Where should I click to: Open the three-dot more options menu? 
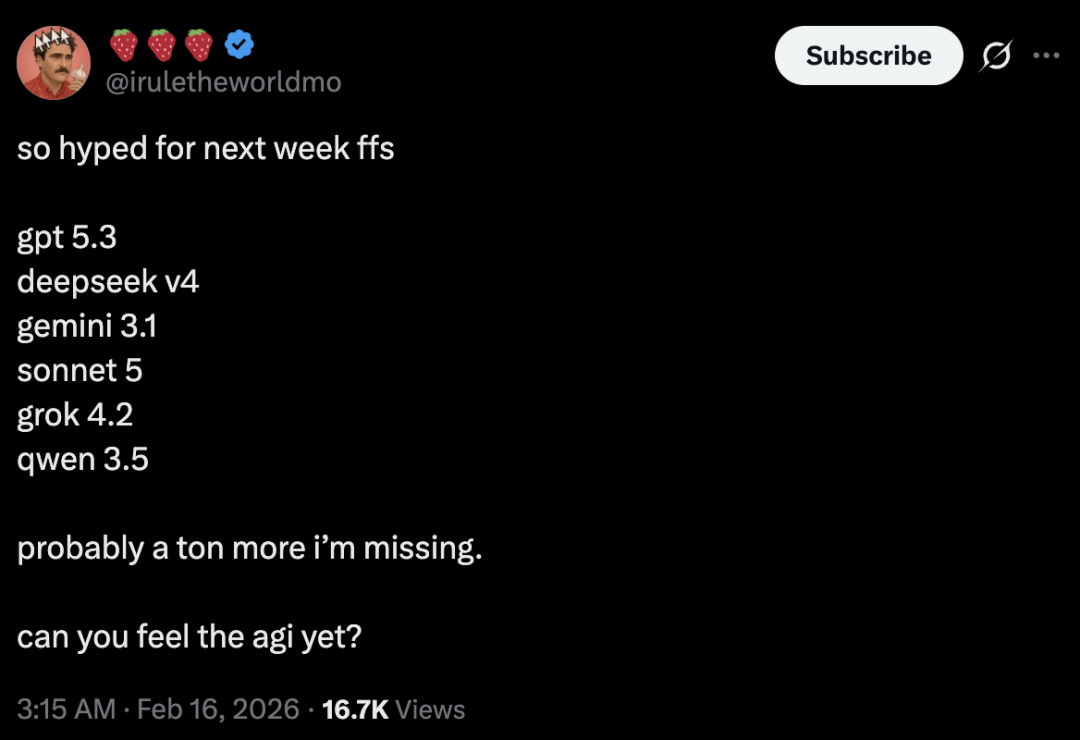pos(1045,56)
